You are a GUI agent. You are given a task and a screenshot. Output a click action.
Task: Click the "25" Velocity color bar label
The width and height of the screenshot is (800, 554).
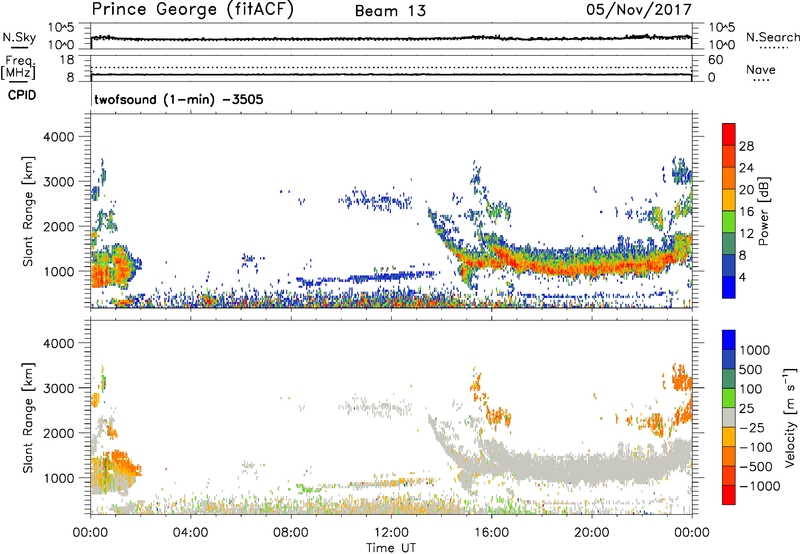pos(746,408)
